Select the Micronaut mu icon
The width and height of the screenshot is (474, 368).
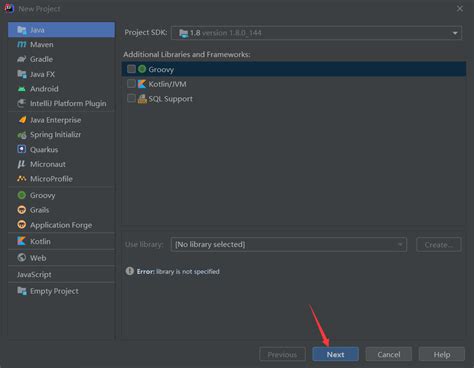point(22,164)
